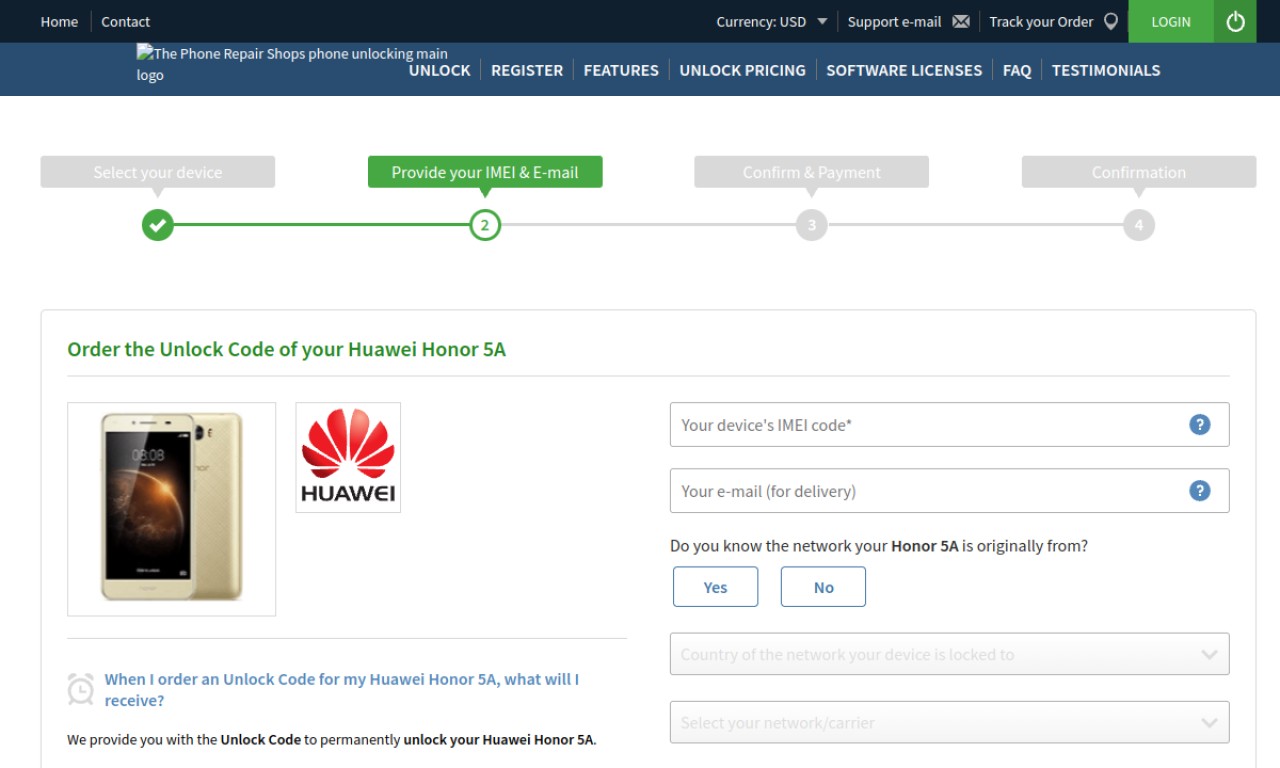Click the alarm clock icon beside the FAQ question
The image size is (1280, 768).
coord(81,689)
